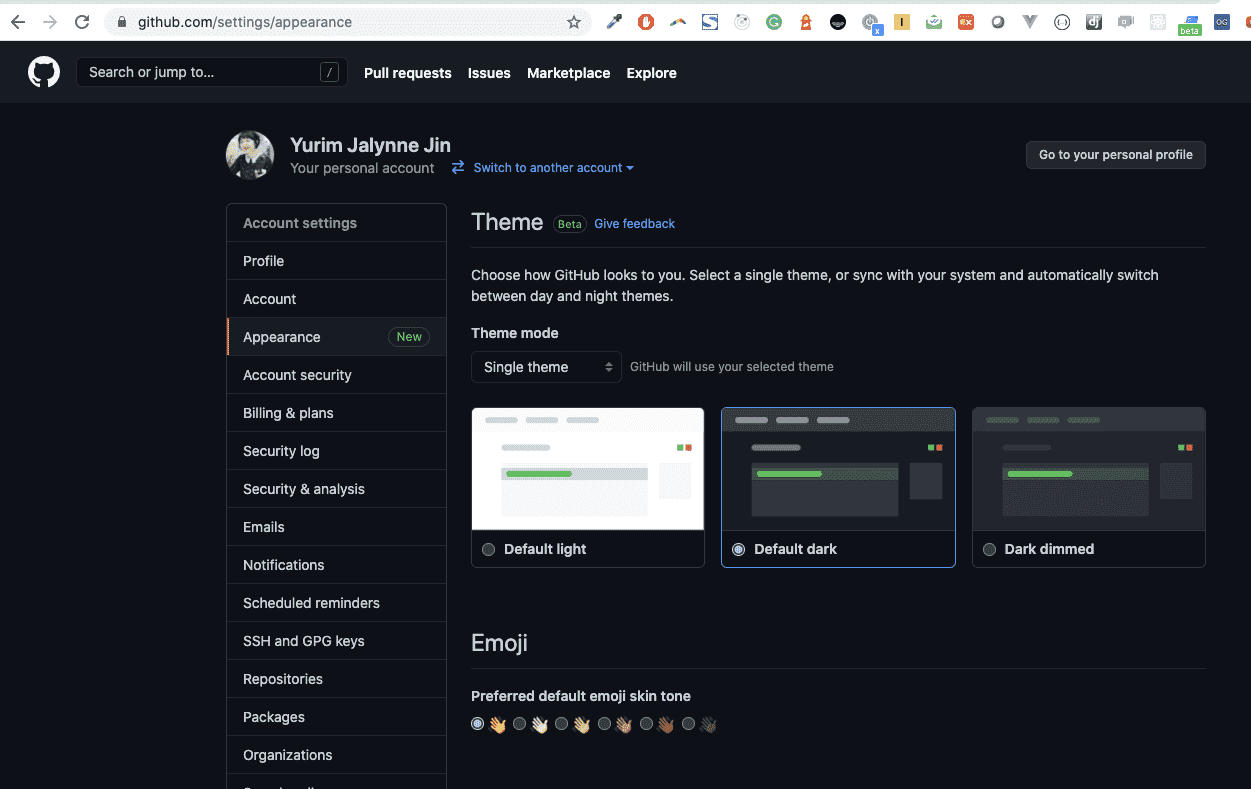The height and width of the screenshot is (789, 1251).
Task: Open Emails settings
Action: (x=336, y=527)
